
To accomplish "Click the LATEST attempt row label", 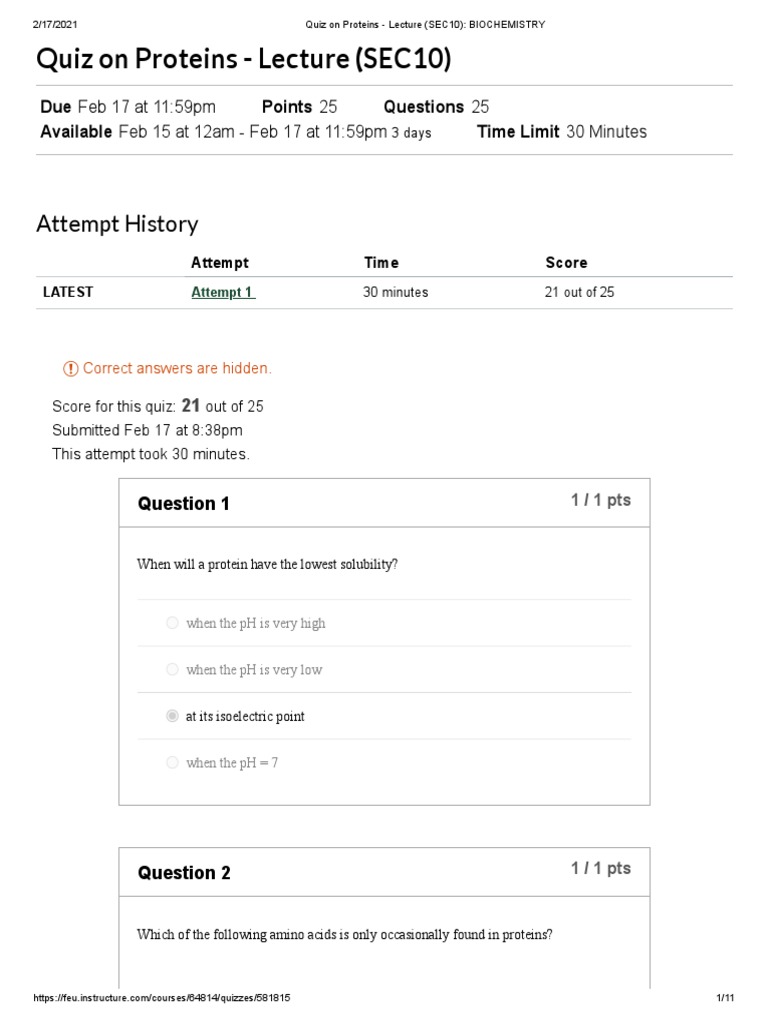I will (x=68, y=293).
